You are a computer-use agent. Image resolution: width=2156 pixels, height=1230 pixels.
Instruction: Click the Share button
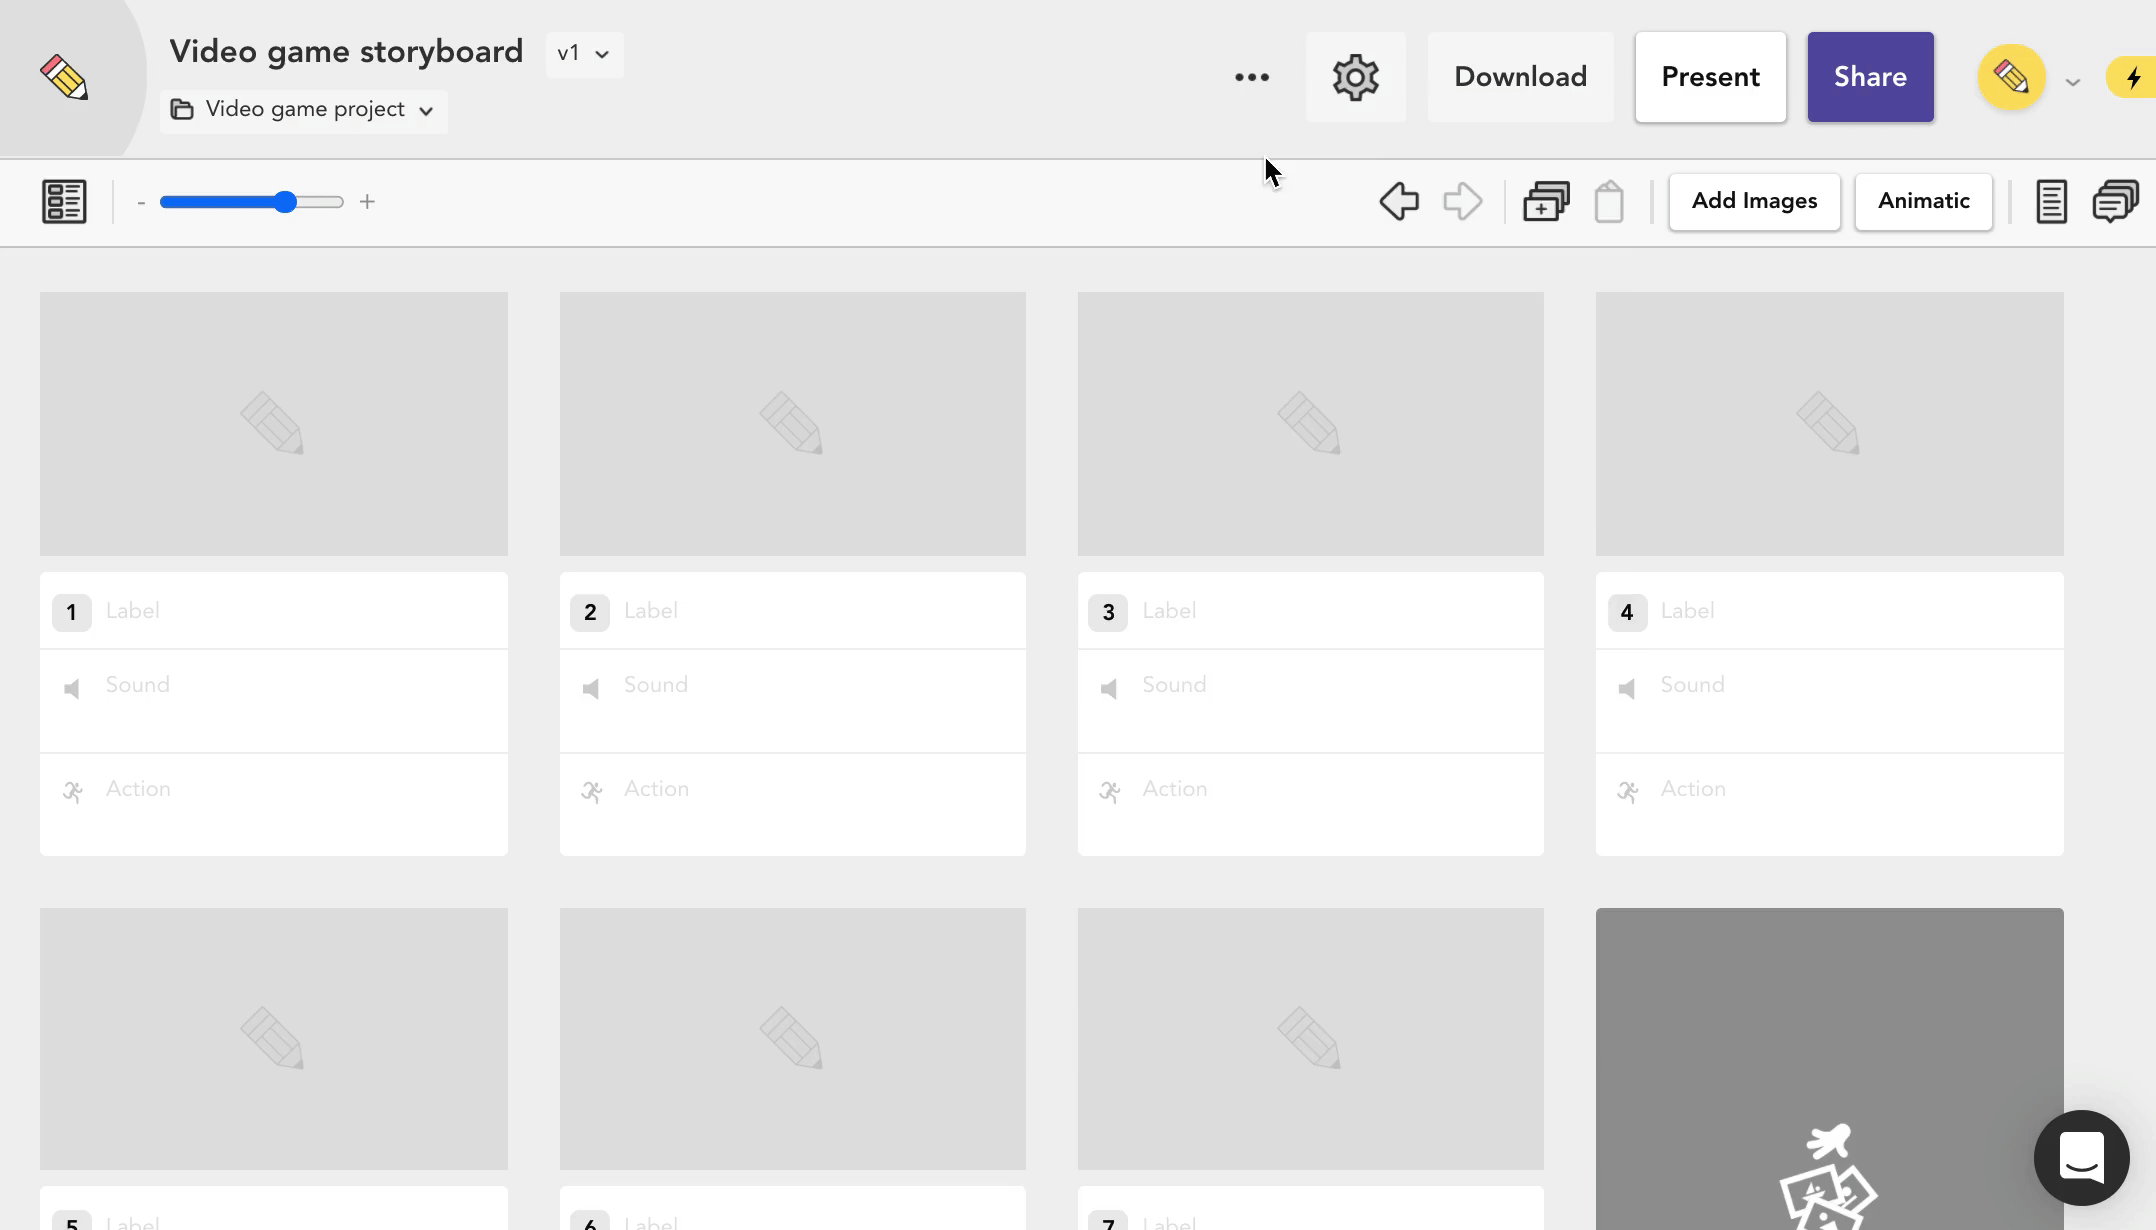pyautogui.click(x=1870, y=77)
